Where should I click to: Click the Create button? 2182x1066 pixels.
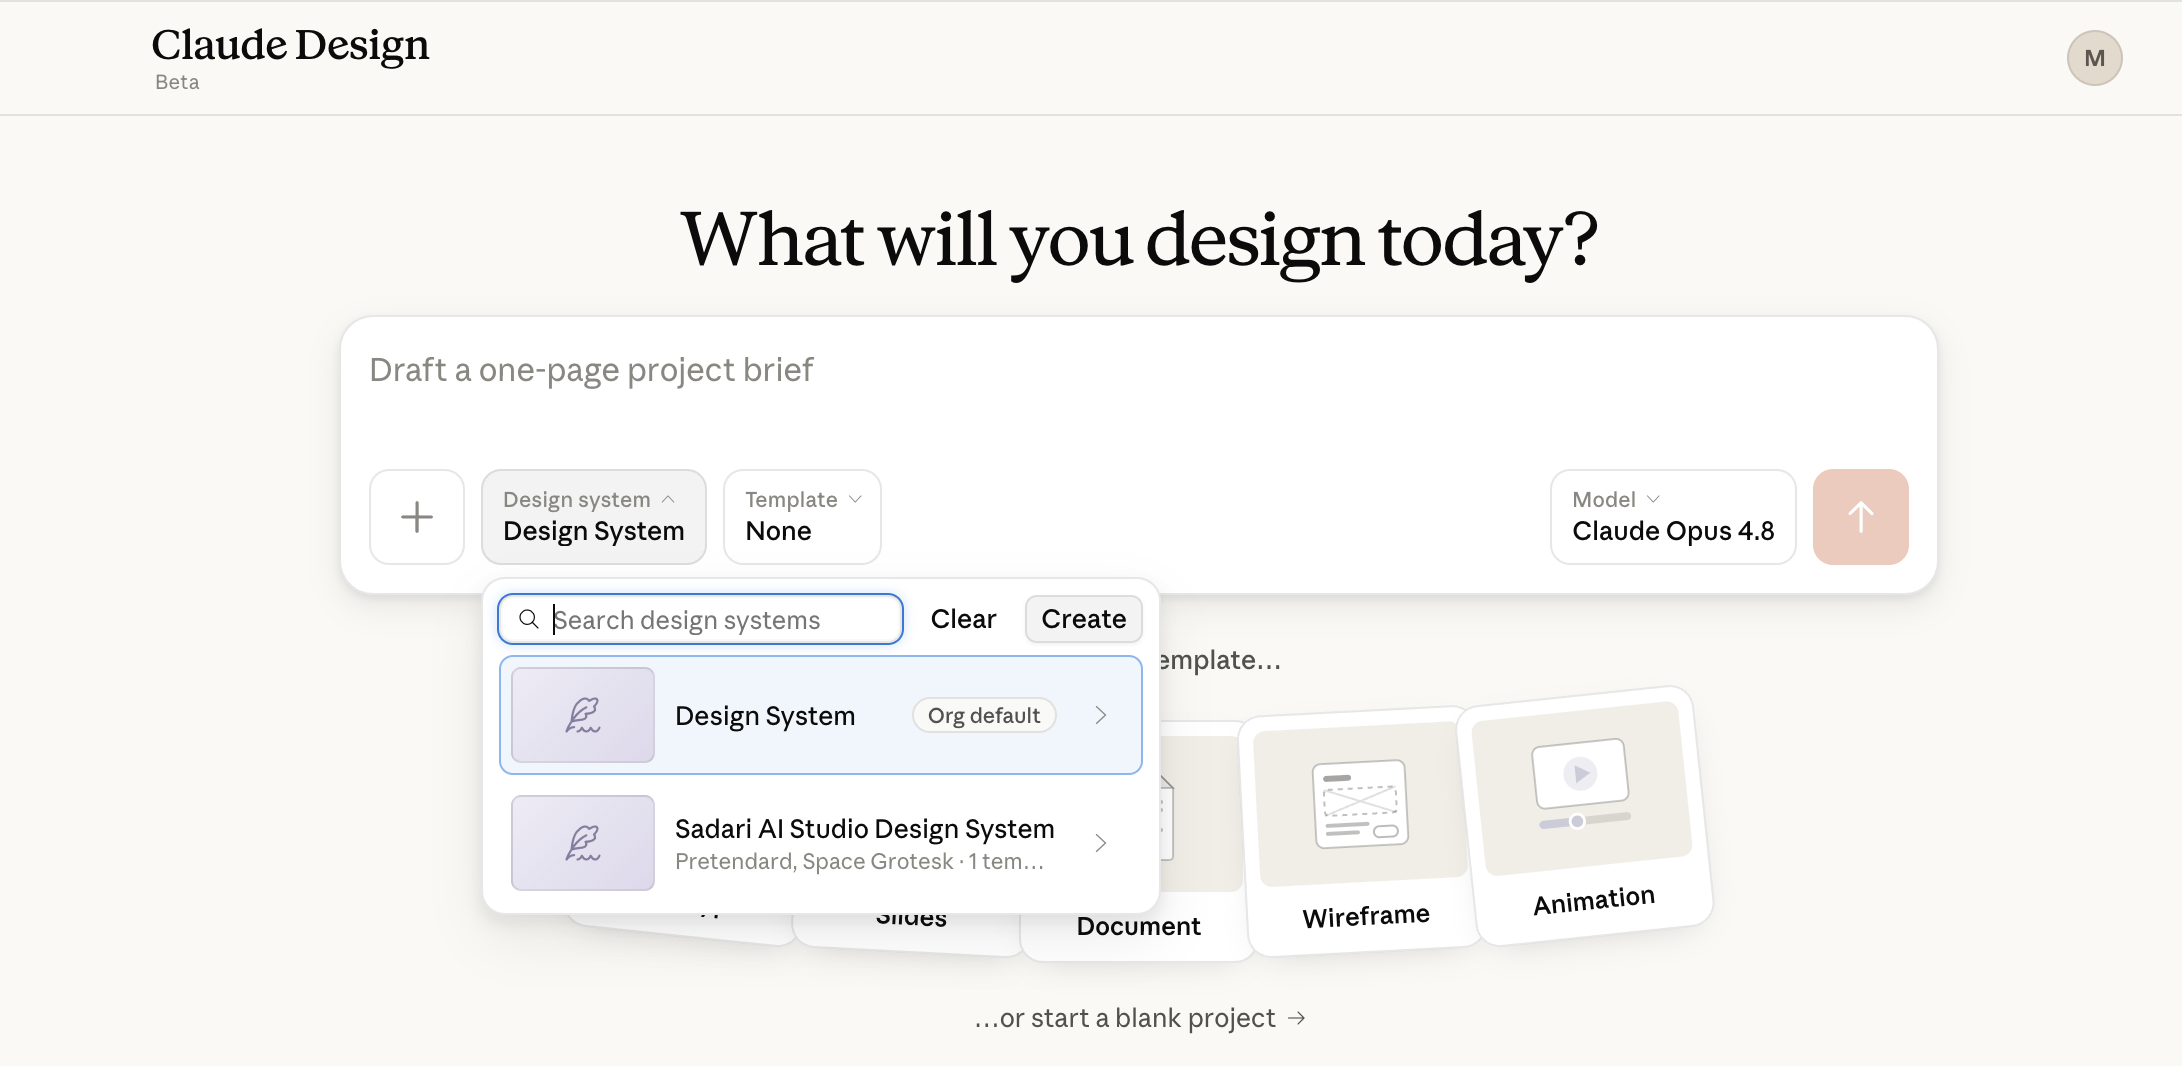click(x=1084, y=619)
